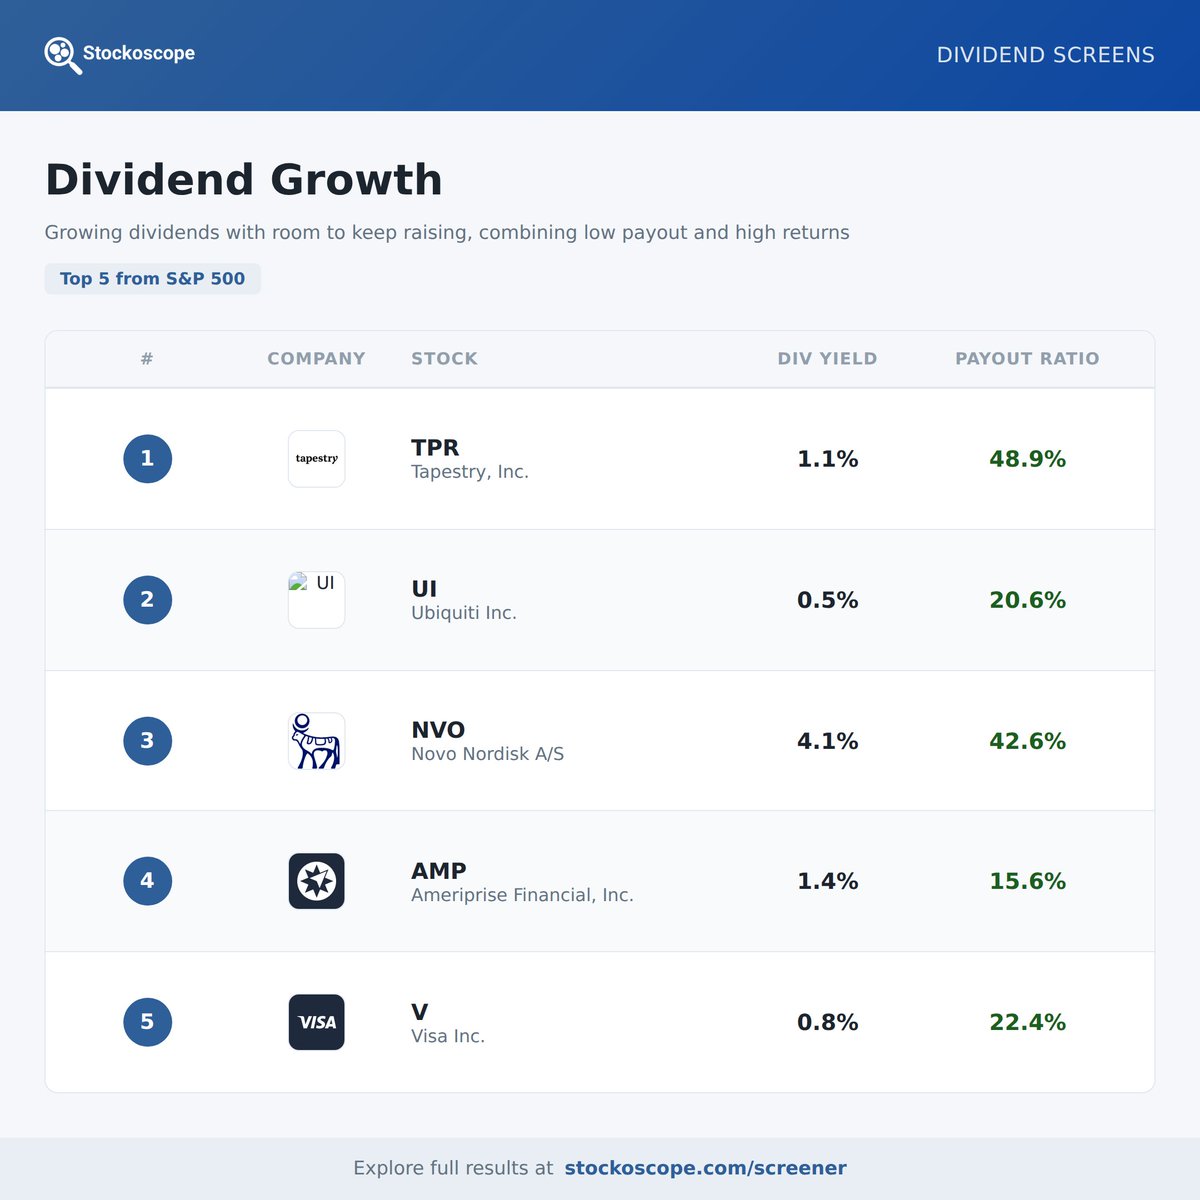
Task: Click the Stockoscope brand name
Action: tap(139, 53)
